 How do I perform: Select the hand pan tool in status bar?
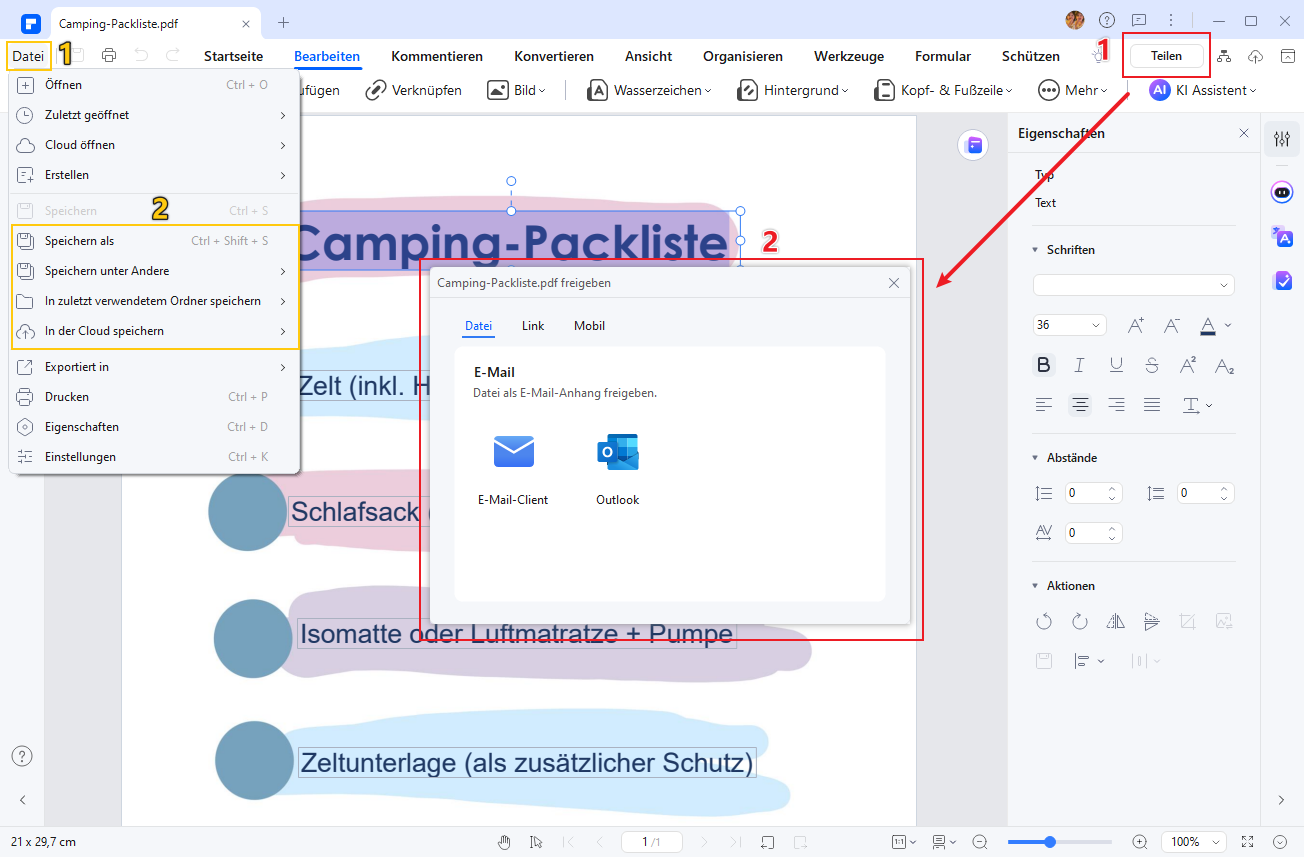tap(504, 841)
